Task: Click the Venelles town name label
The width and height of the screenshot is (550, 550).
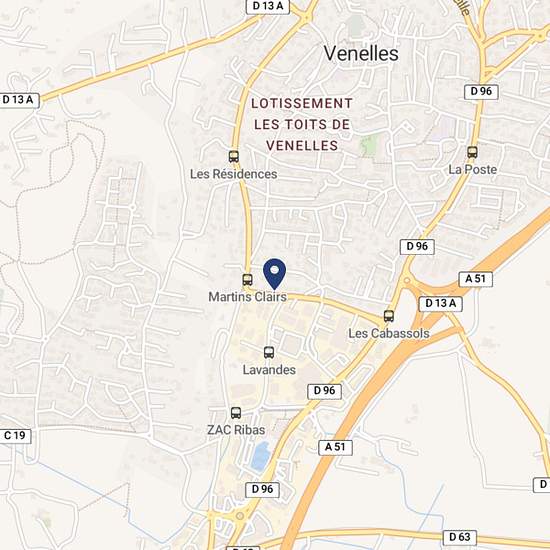Action: tap(361, 54)
